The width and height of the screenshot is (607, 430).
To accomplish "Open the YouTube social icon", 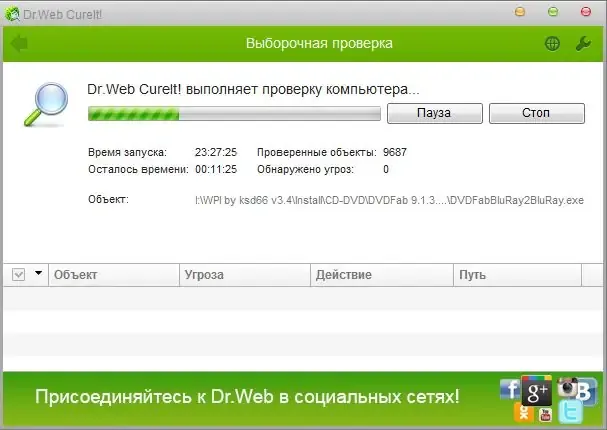I will click(x=545, y=414).
